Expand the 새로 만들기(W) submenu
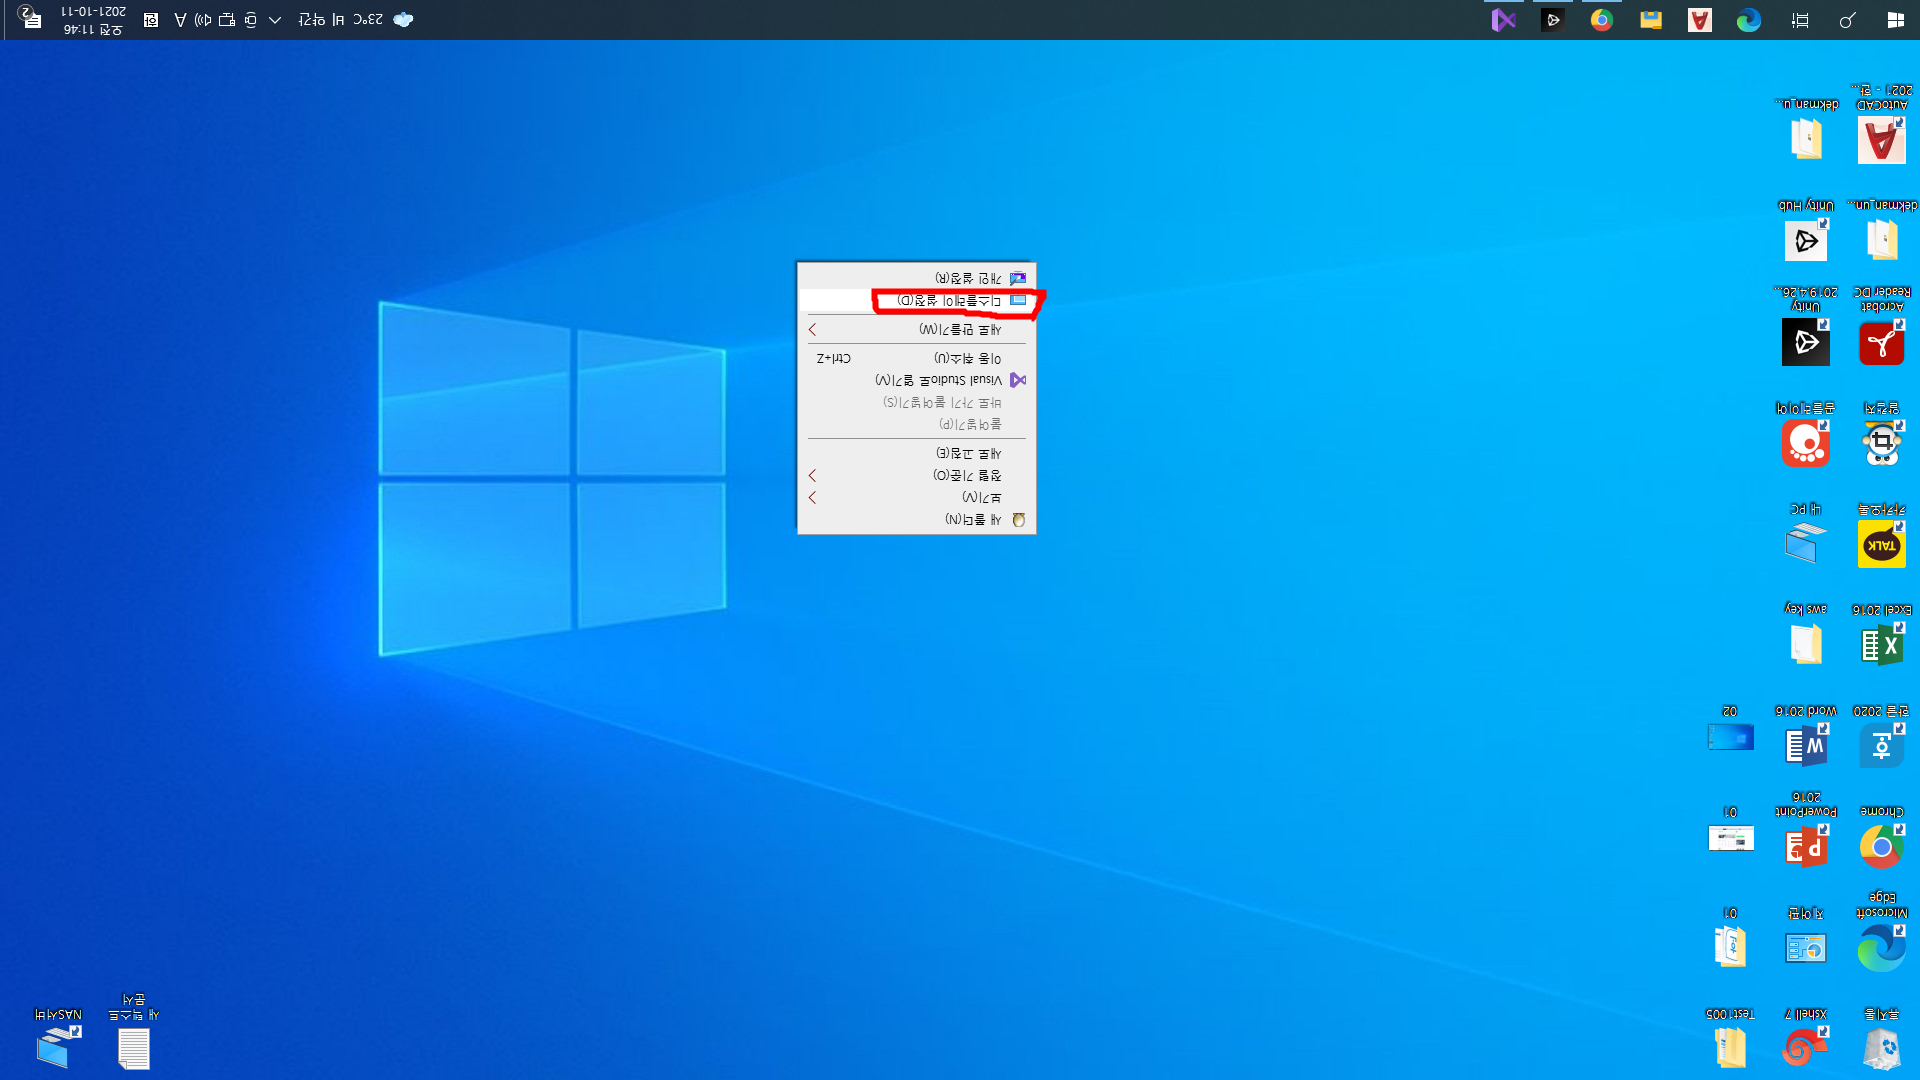The image size is (1920, 1080). click(917, 329)
